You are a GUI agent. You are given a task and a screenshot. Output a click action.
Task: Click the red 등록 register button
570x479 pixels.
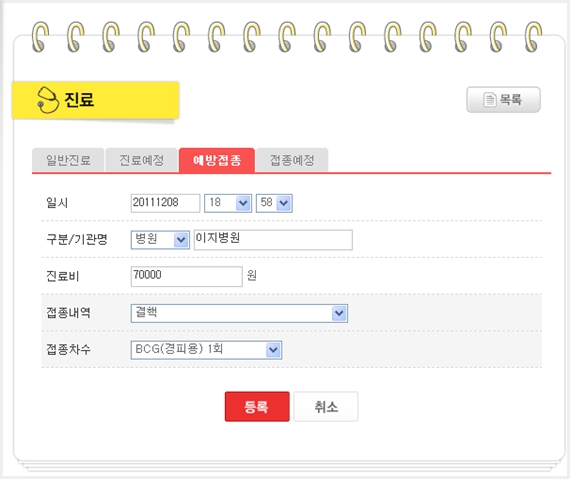[257, 406]
